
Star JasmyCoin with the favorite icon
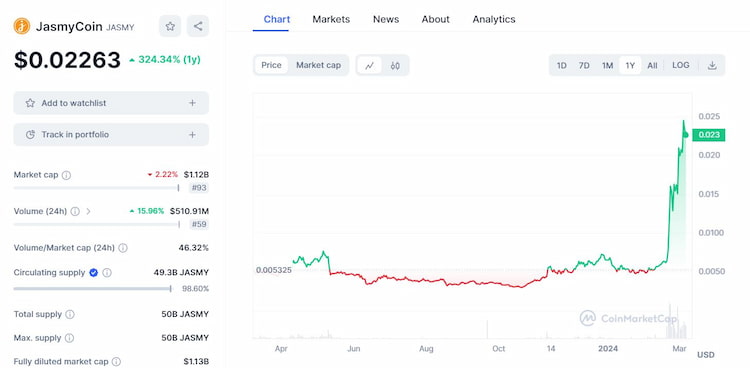pyautogui.click(x=170, y=26)
